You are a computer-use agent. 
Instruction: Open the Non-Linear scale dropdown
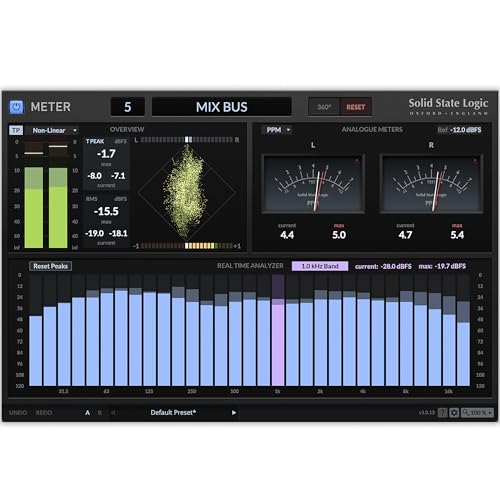(x=54, y=130)
